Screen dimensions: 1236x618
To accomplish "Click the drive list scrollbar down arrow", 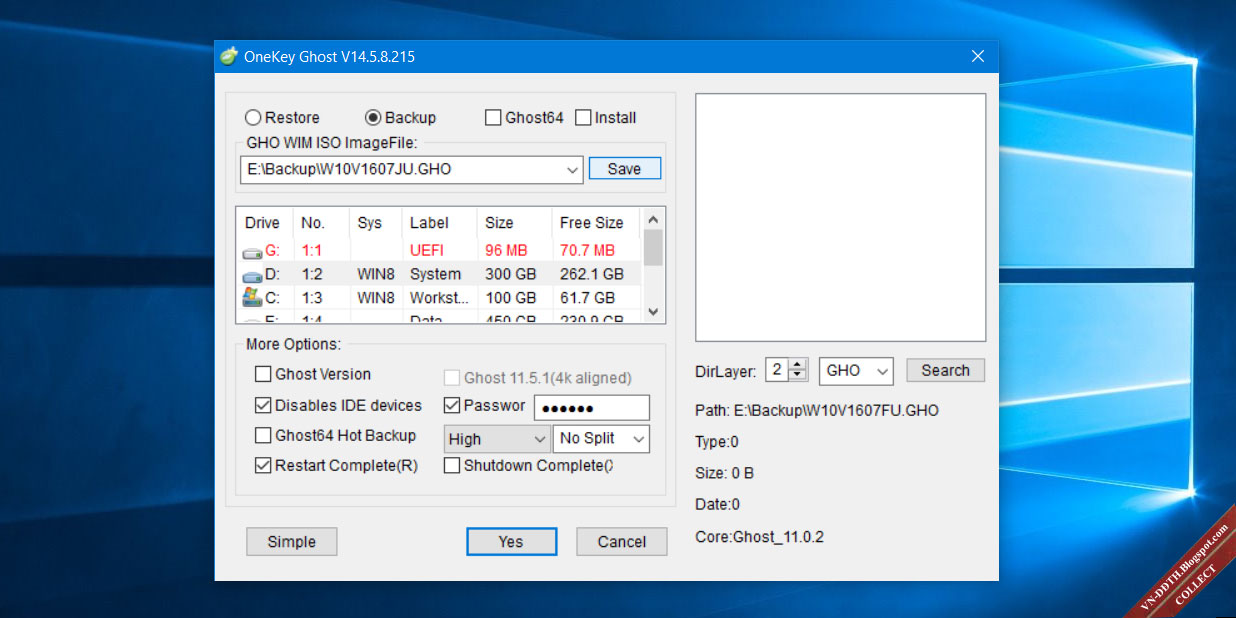I will pyautogui.click(x=652, y=313).
